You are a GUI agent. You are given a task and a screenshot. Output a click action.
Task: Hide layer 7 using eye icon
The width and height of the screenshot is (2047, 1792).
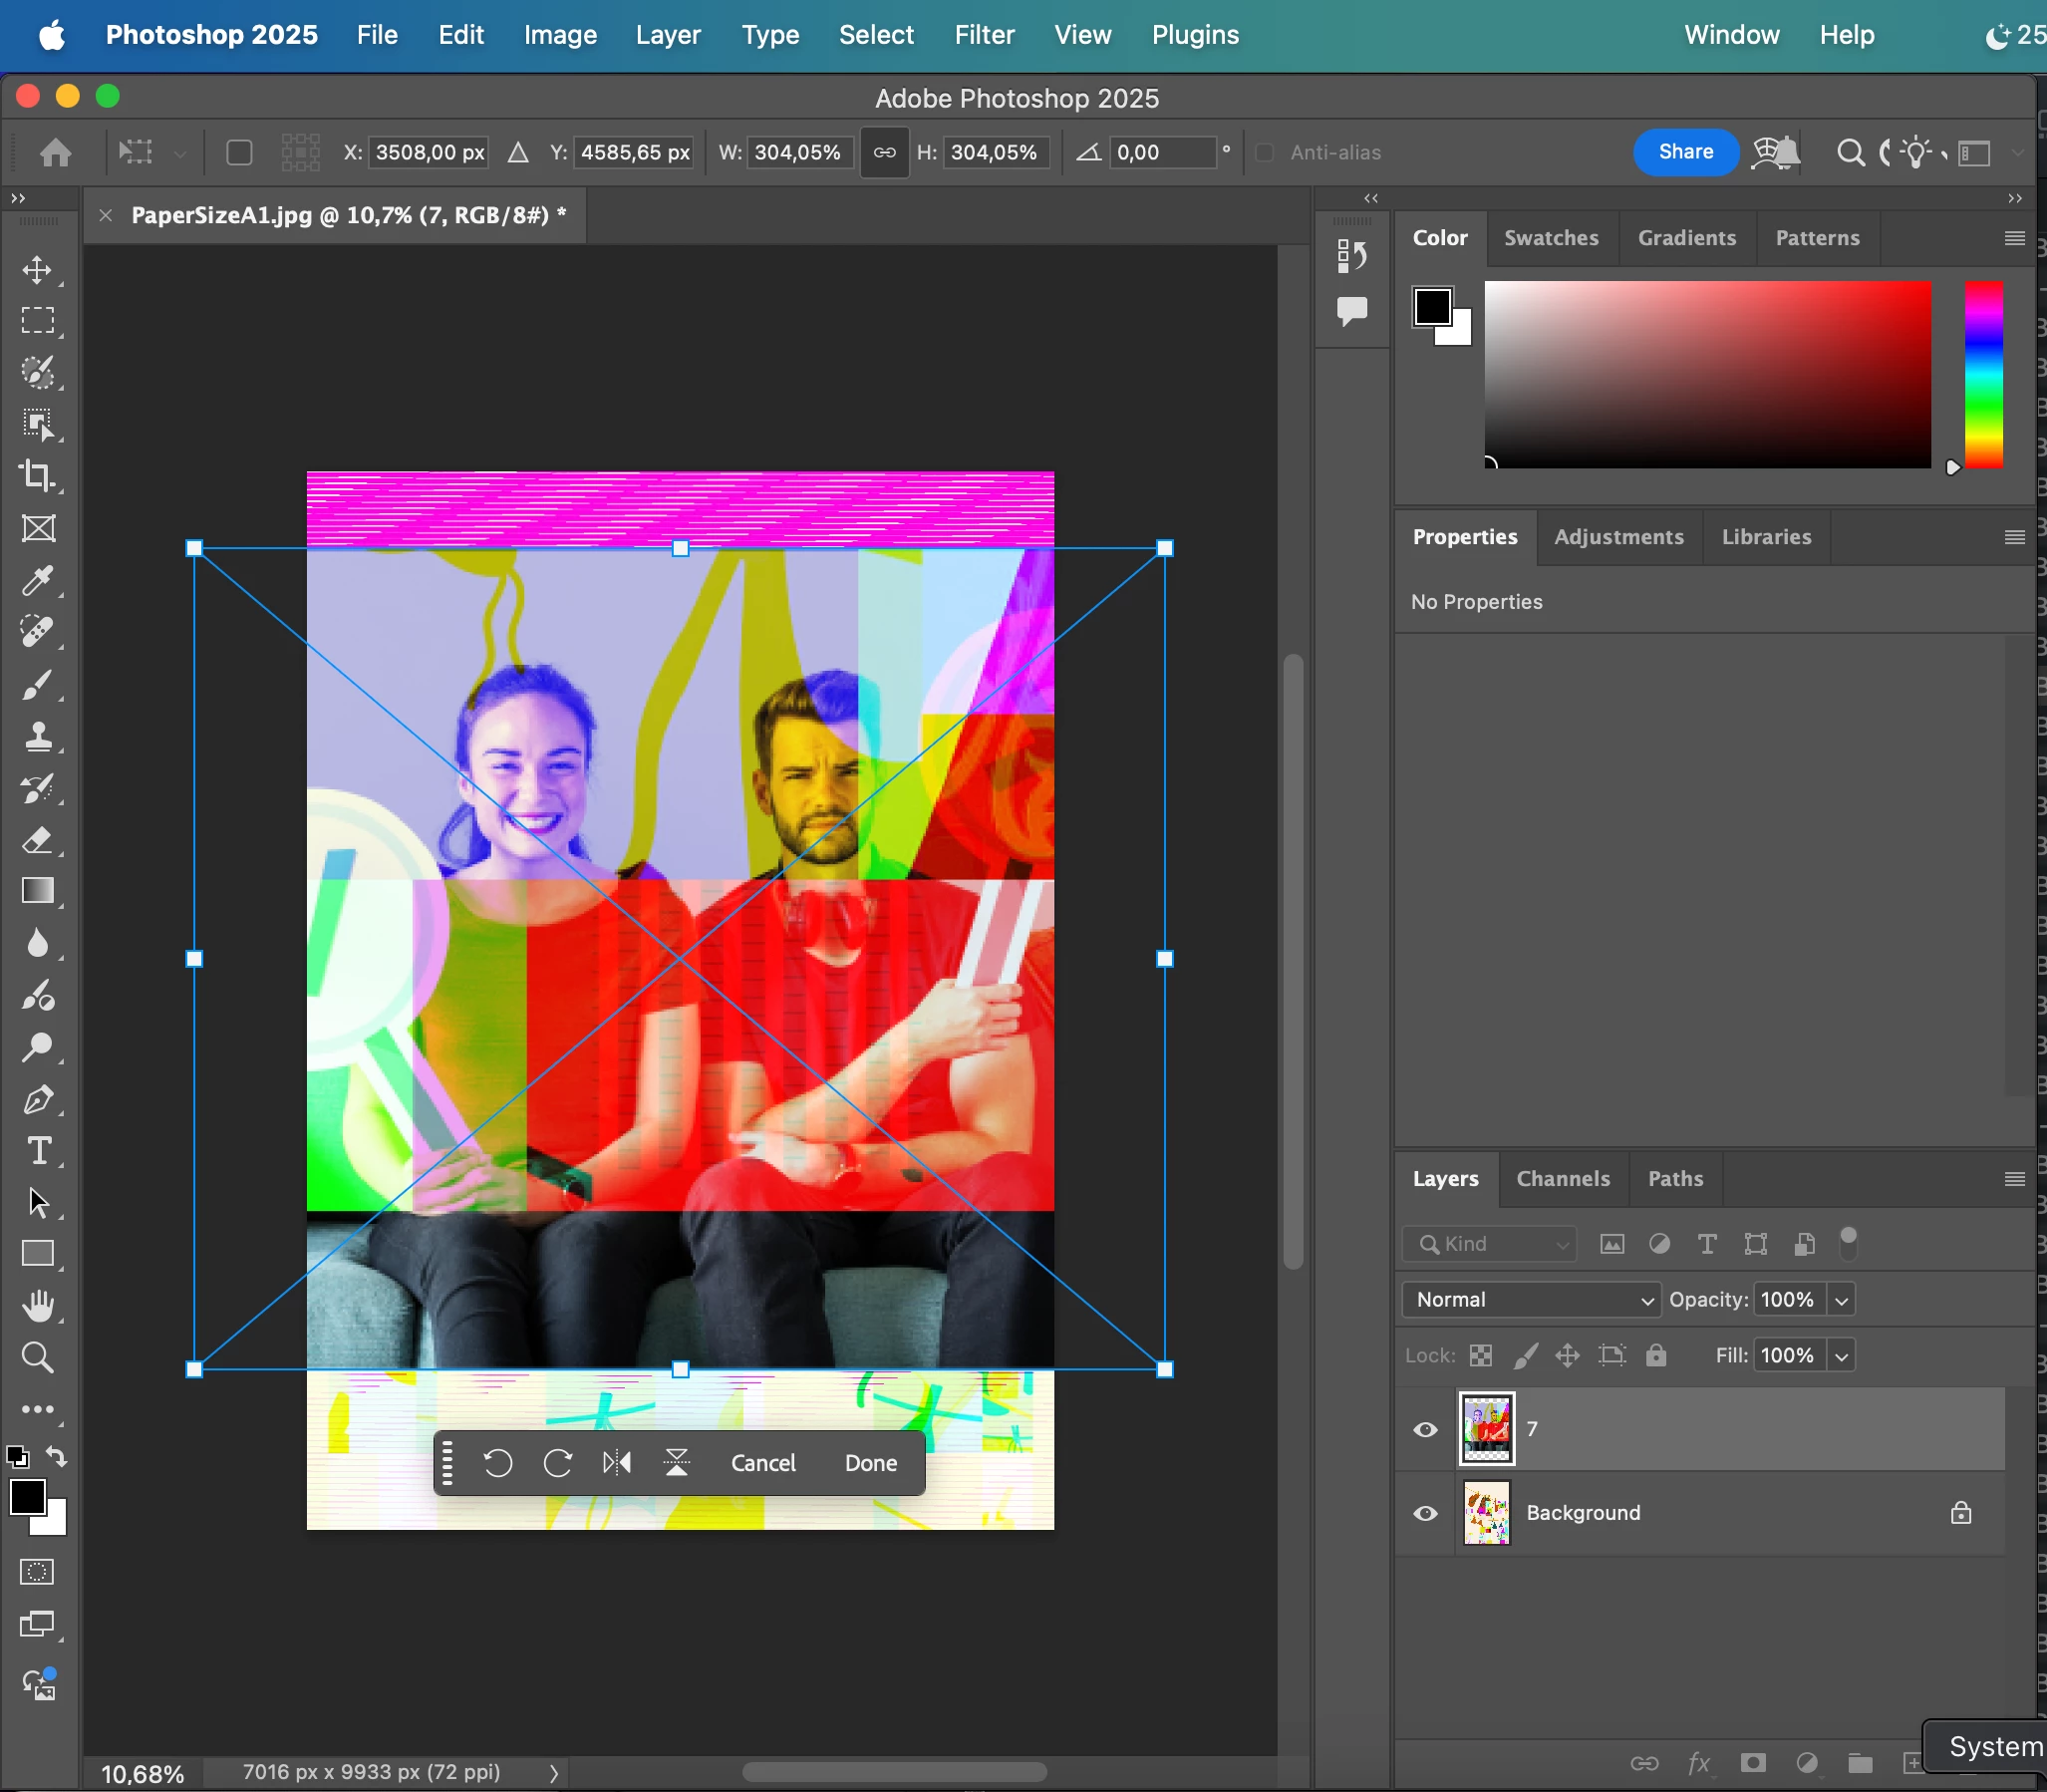1426,1429
